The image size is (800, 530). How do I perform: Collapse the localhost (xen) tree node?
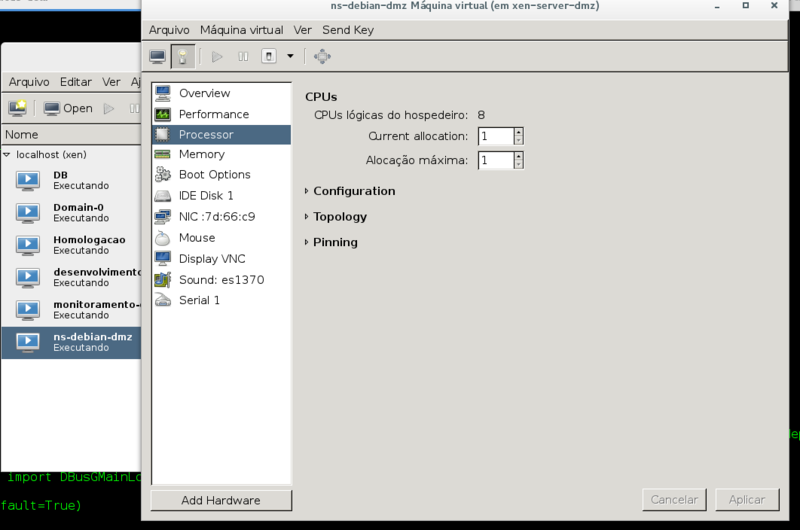pyautogui.click(x=7, y=154)
